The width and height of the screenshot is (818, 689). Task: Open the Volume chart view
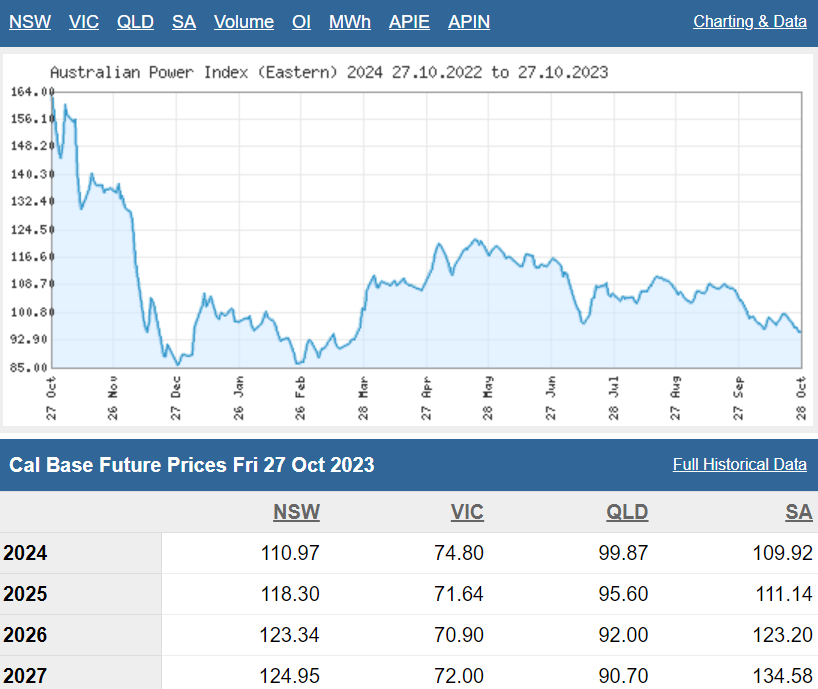click(x=243, y=21)
